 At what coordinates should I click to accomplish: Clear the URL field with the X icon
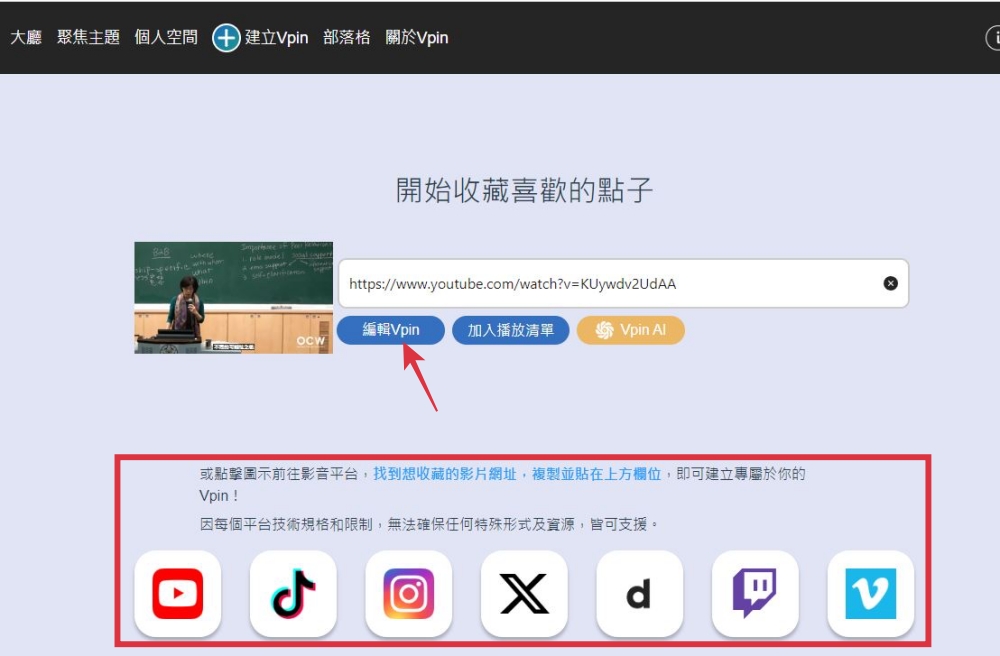(890, 283)
